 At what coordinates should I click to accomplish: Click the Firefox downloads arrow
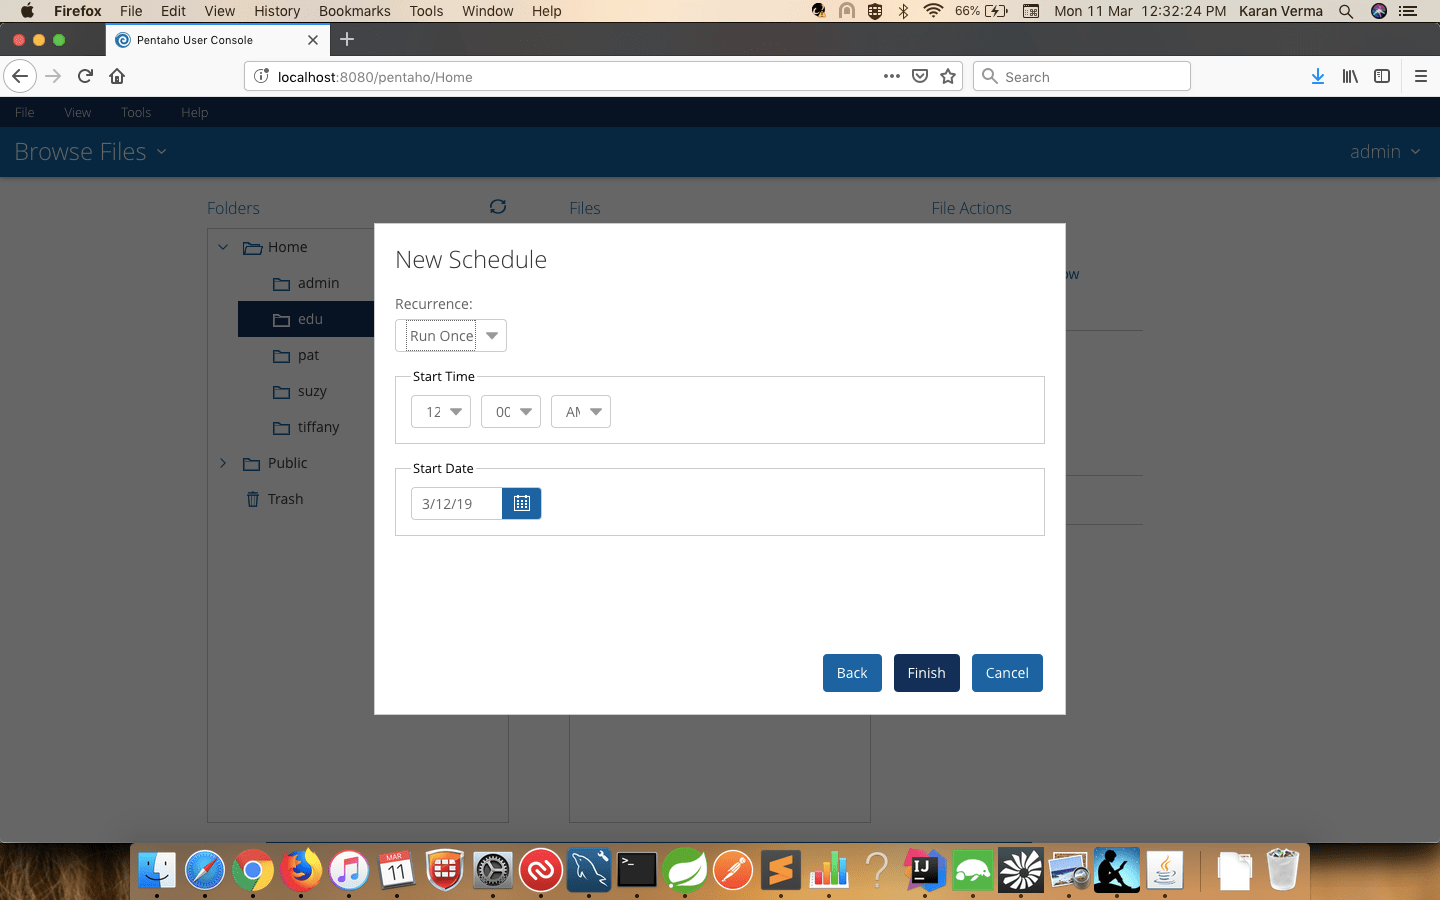(x=1318, y=76)
